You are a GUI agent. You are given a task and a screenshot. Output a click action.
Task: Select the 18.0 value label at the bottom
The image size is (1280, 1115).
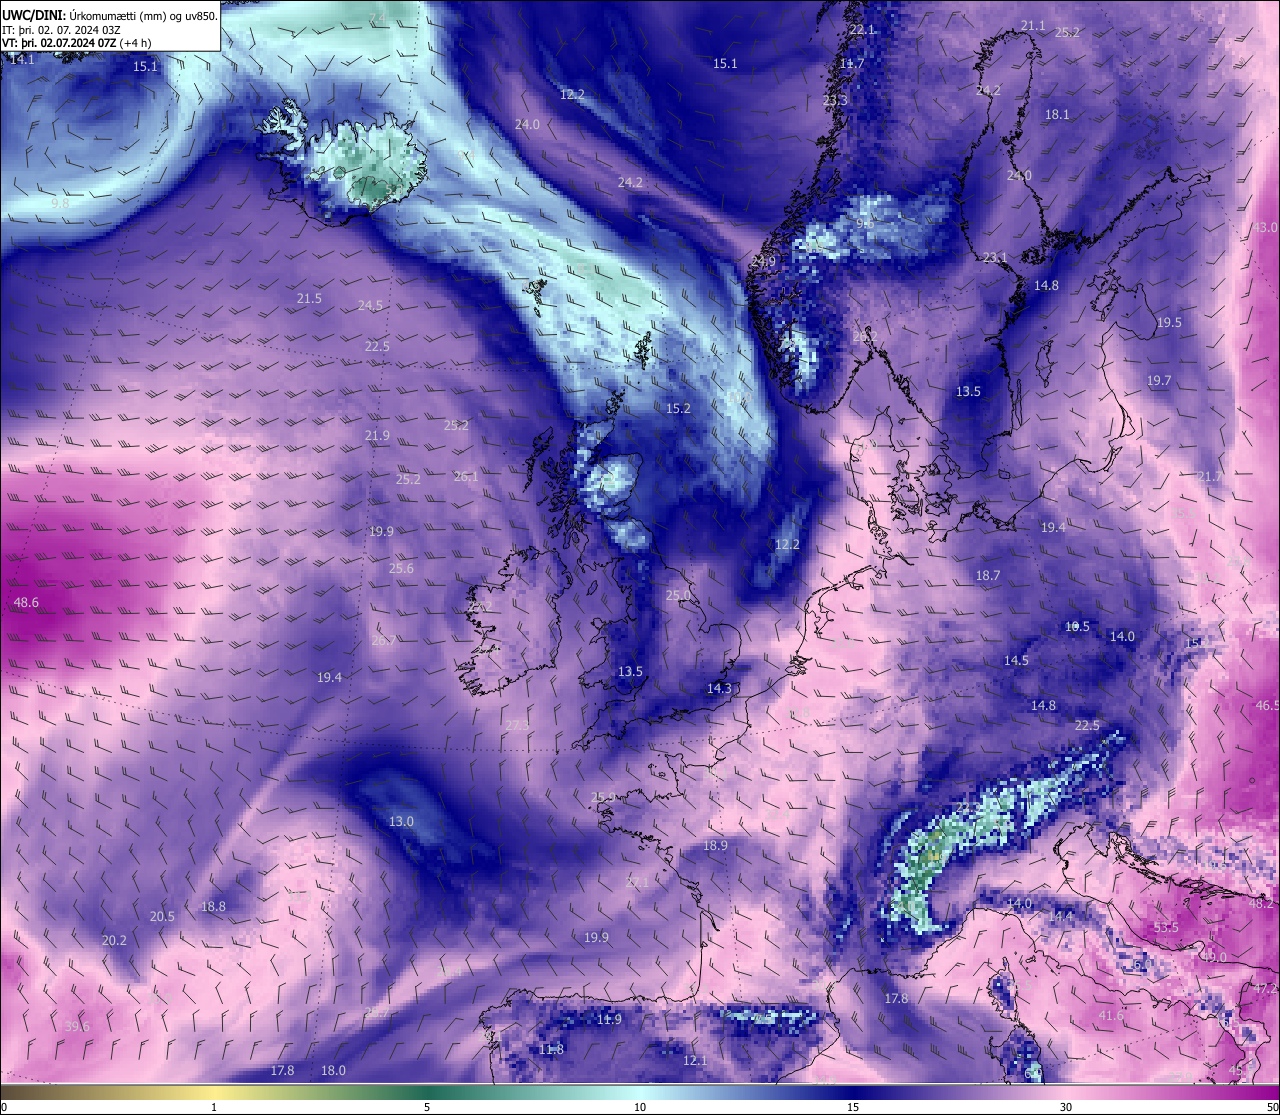tap(333, 1070)
